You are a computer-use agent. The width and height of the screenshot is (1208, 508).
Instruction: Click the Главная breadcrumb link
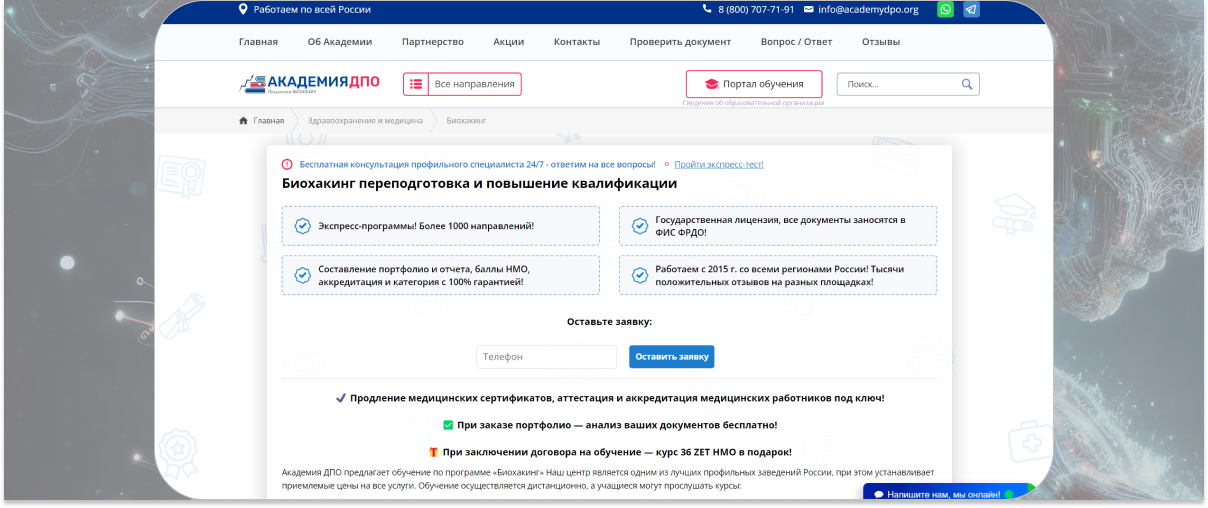[269, 120]
